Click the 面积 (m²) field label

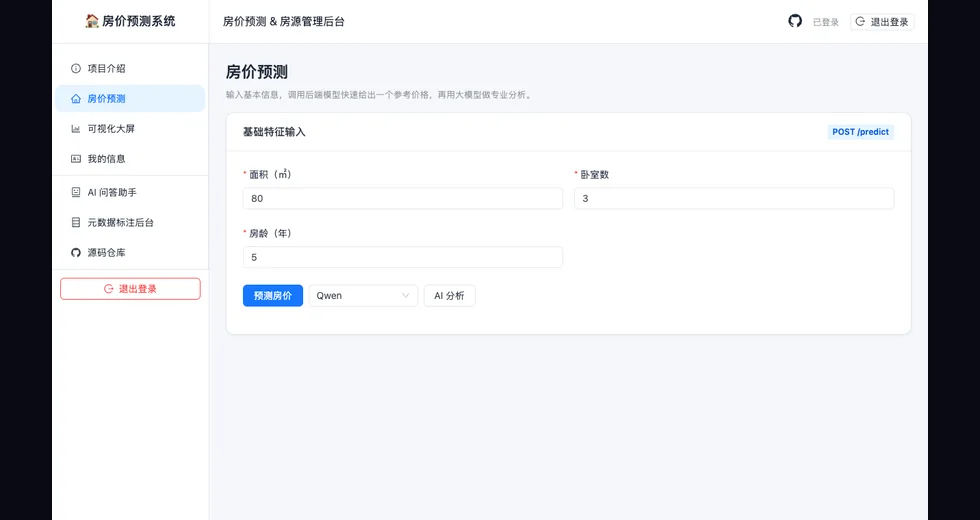point(270,174)
